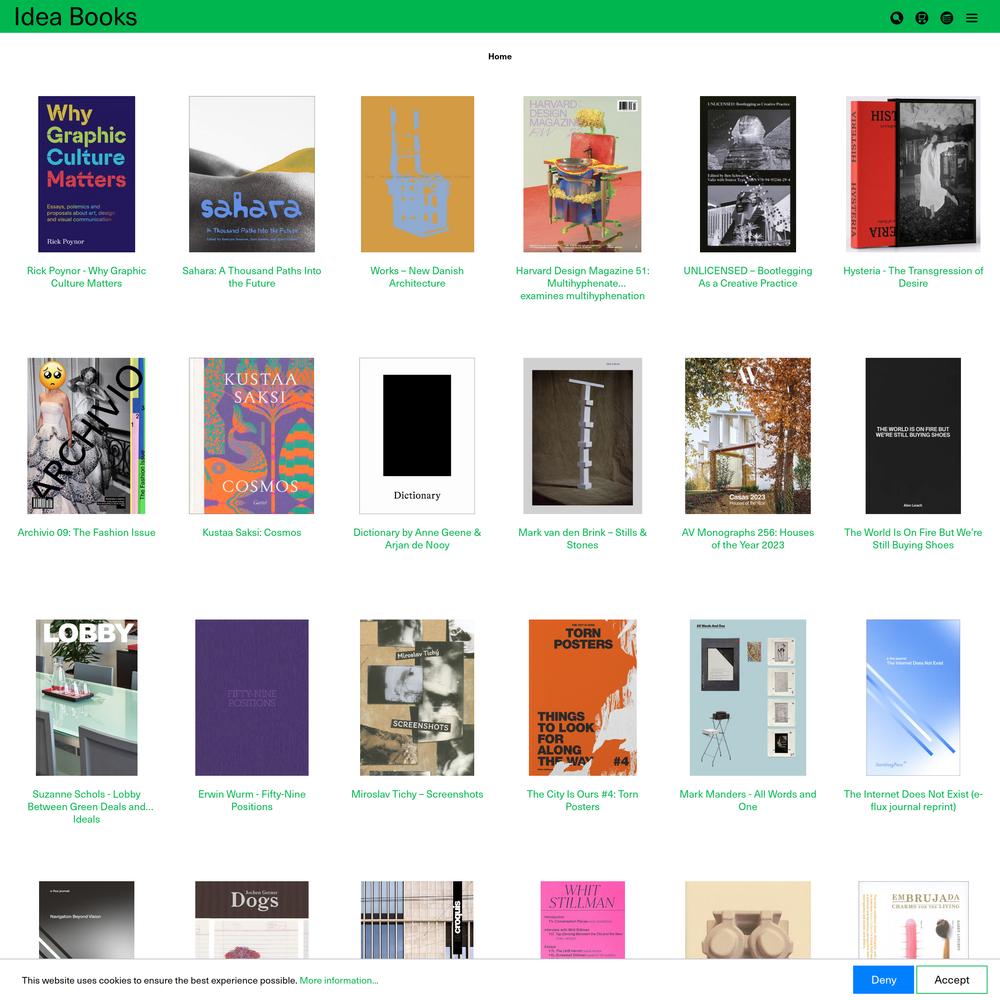This screenshot has width=1000, height=1000.
Task: Open 'AV Monographs 256: Houses of the Year 2023' link
Action: [748, 539]
